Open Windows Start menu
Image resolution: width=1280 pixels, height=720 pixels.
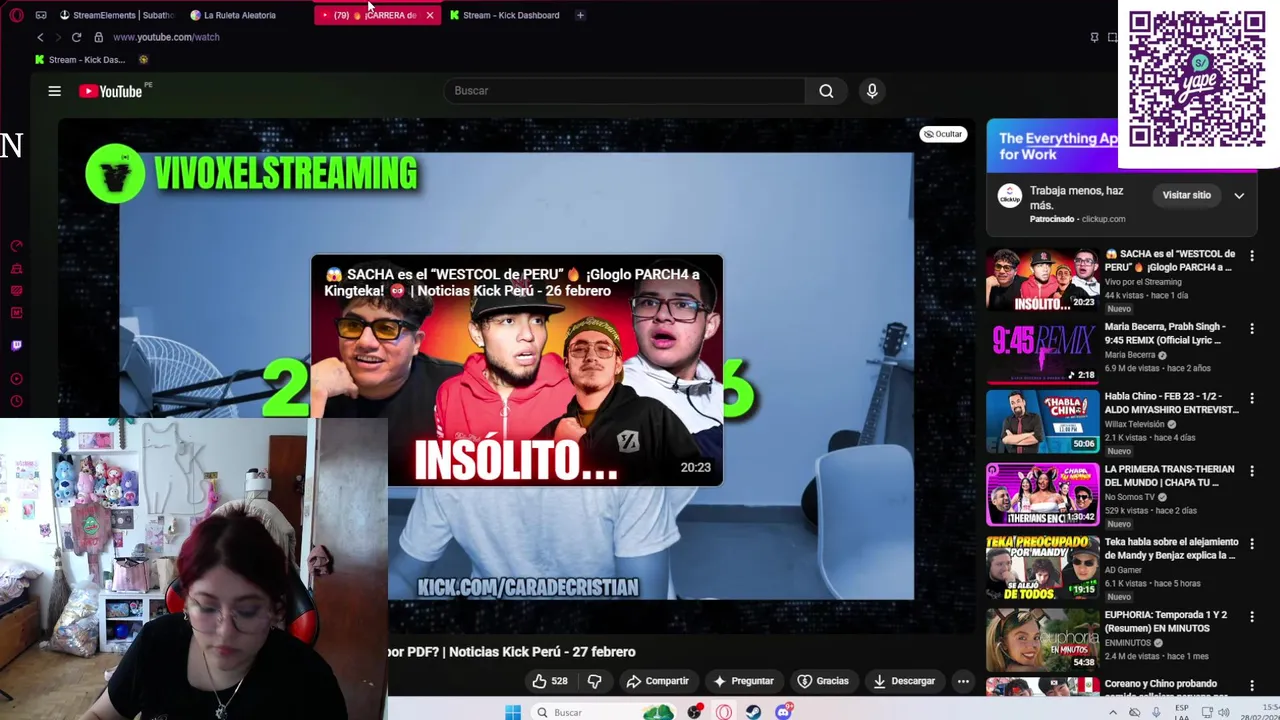tap(513, 712)
